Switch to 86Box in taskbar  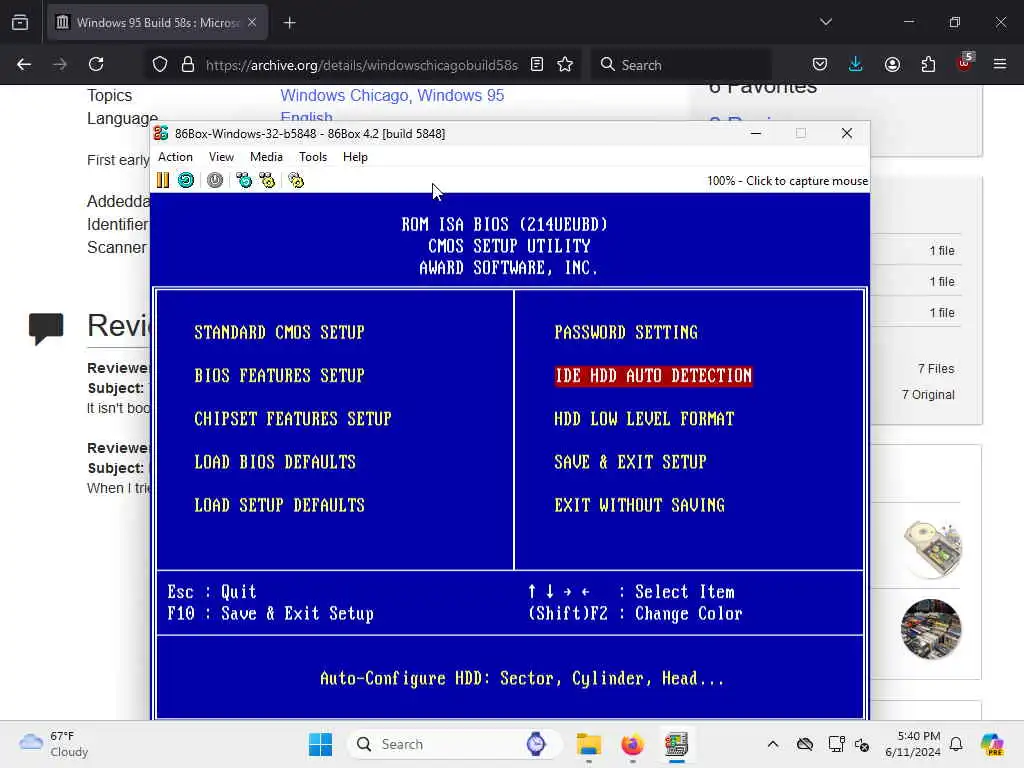pos(676,744)
